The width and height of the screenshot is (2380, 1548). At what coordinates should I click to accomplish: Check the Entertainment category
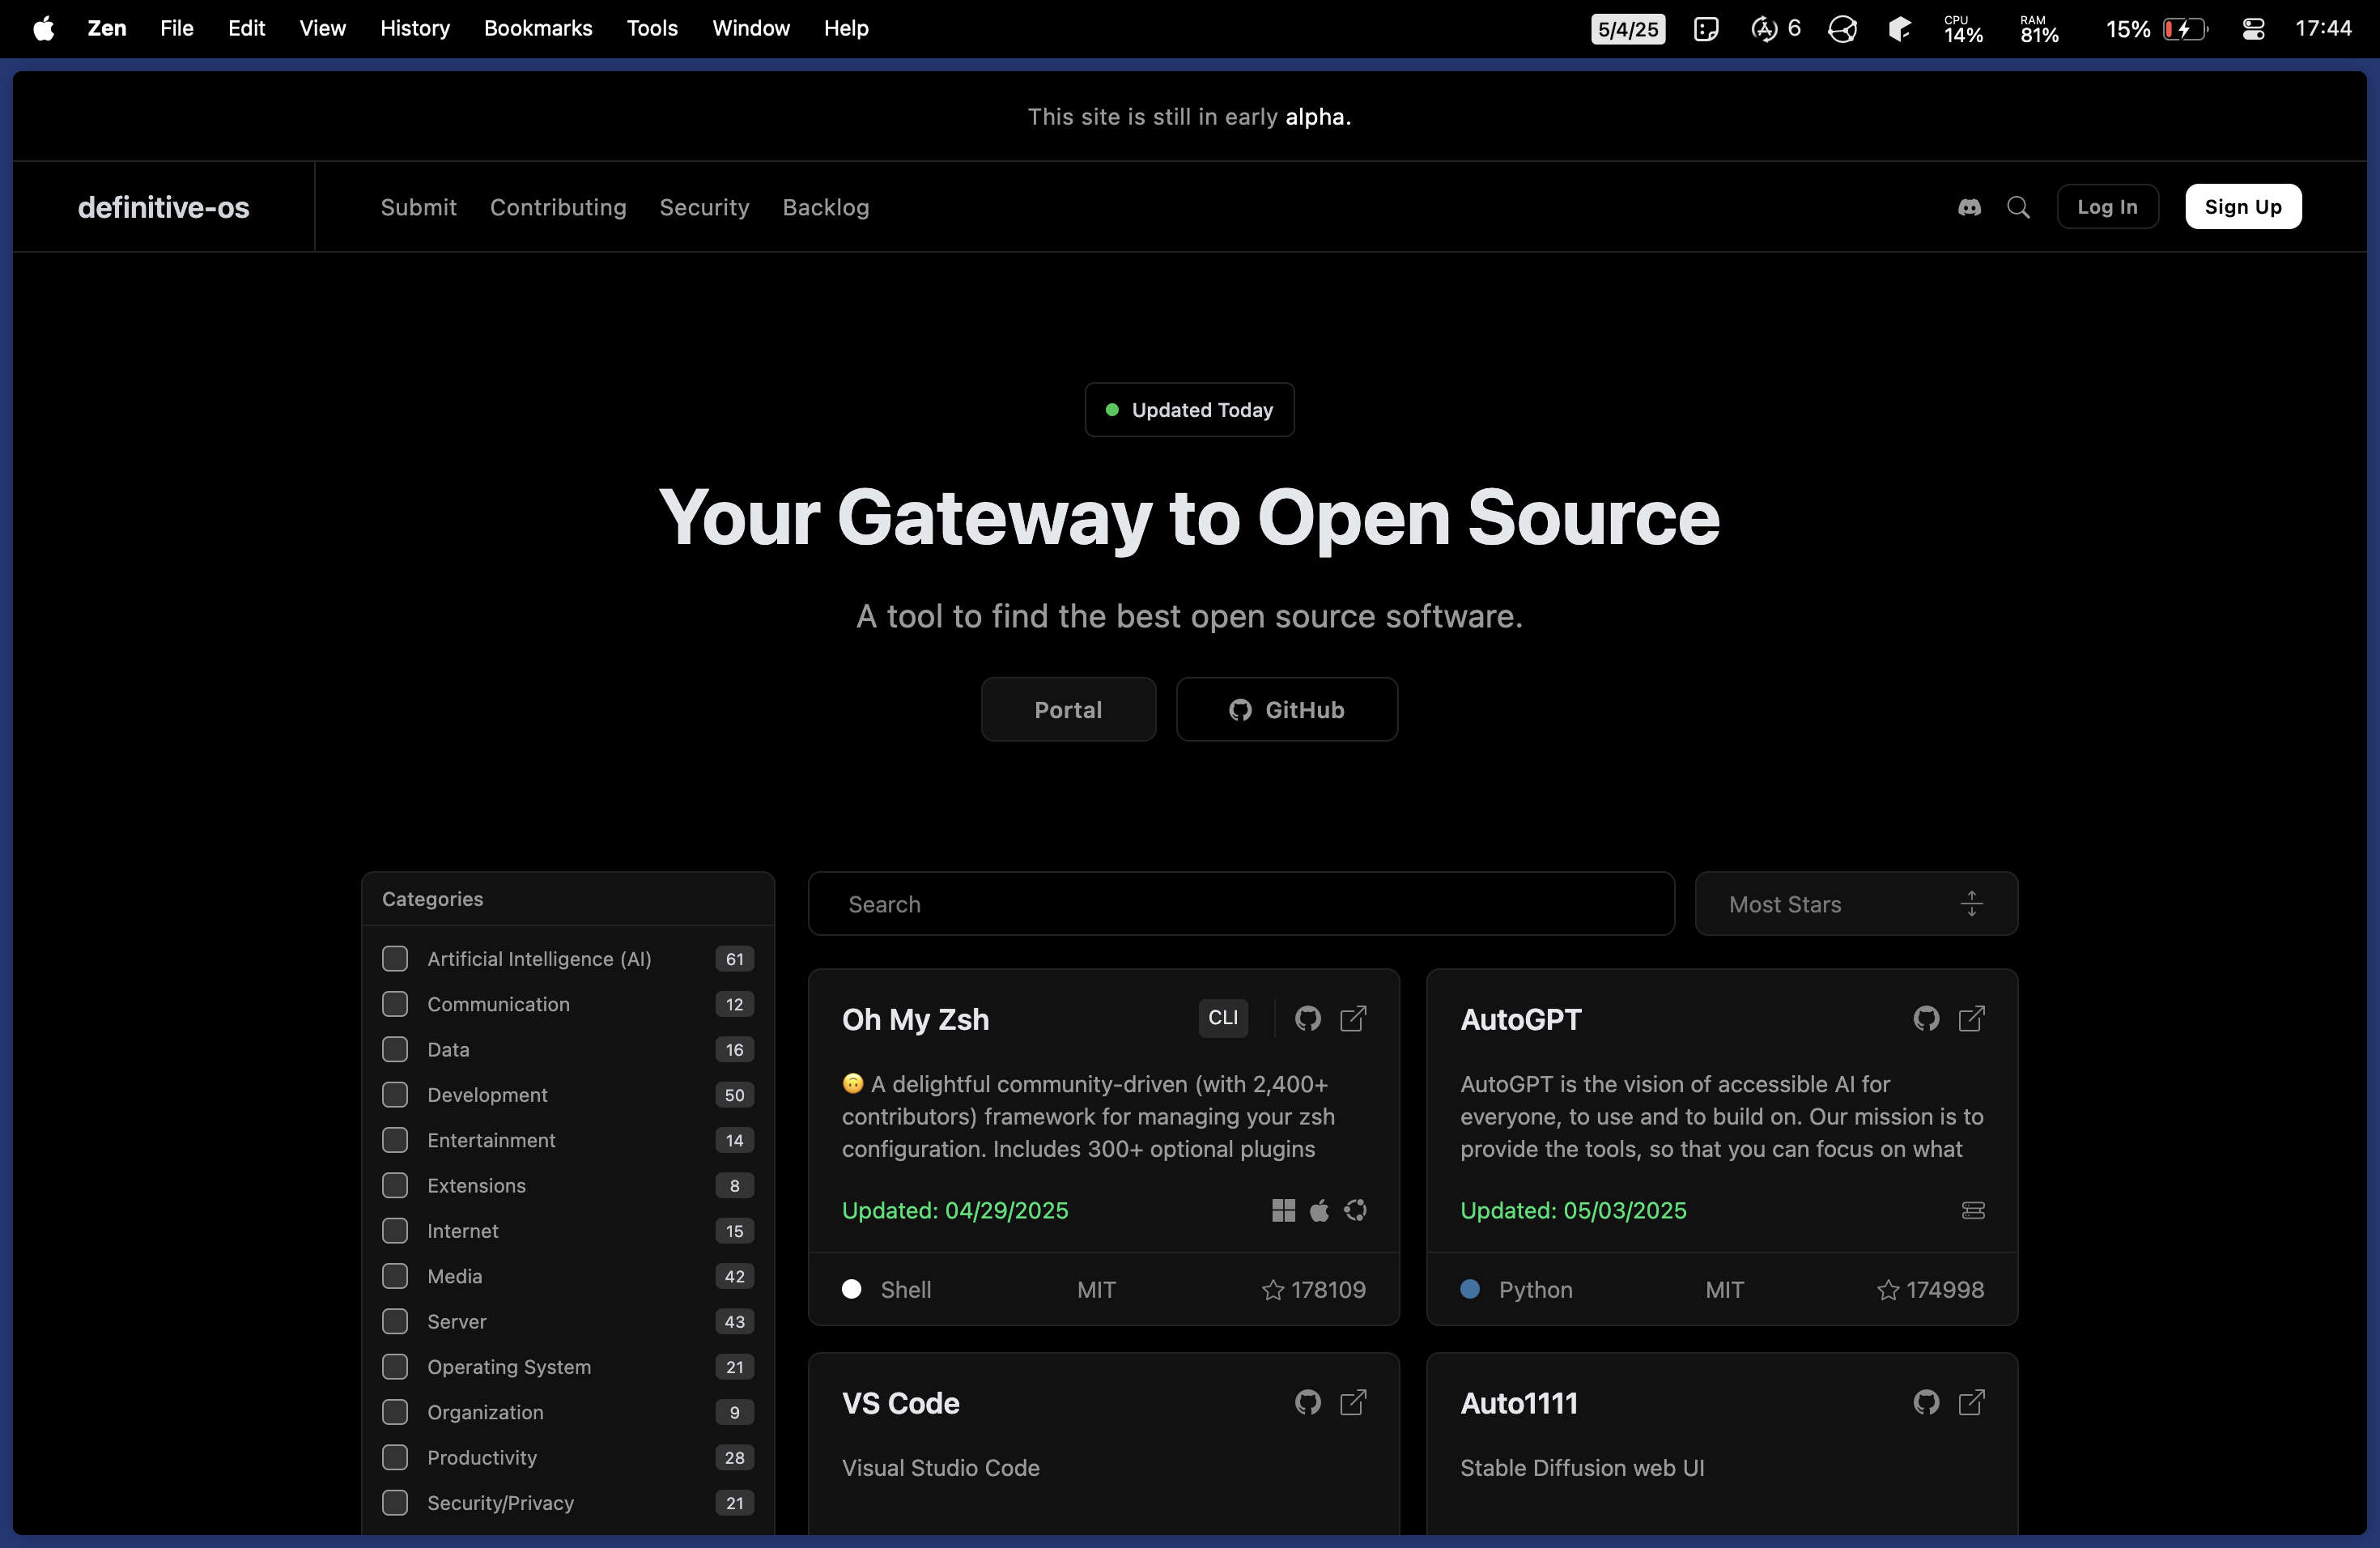pos(395,1139)
